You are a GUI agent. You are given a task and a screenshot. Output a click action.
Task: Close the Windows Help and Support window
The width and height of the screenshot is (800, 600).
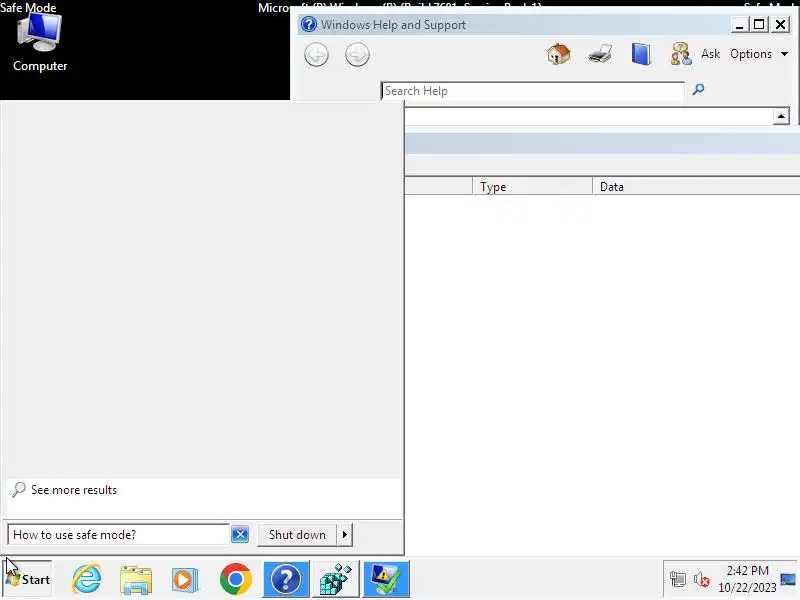tap(781, 24)
